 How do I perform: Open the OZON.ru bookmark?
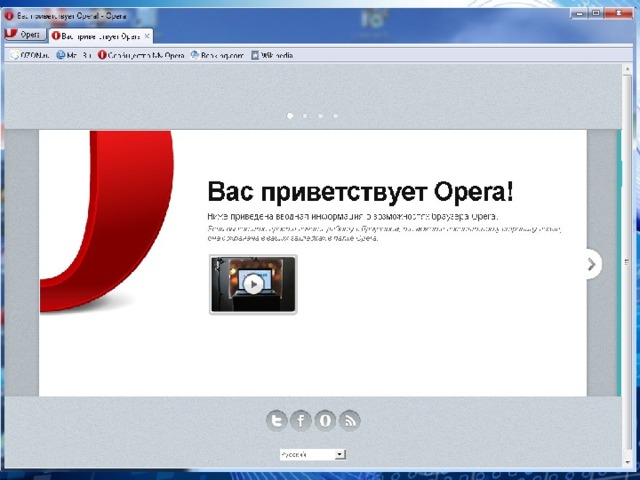(x=30, y=55)
